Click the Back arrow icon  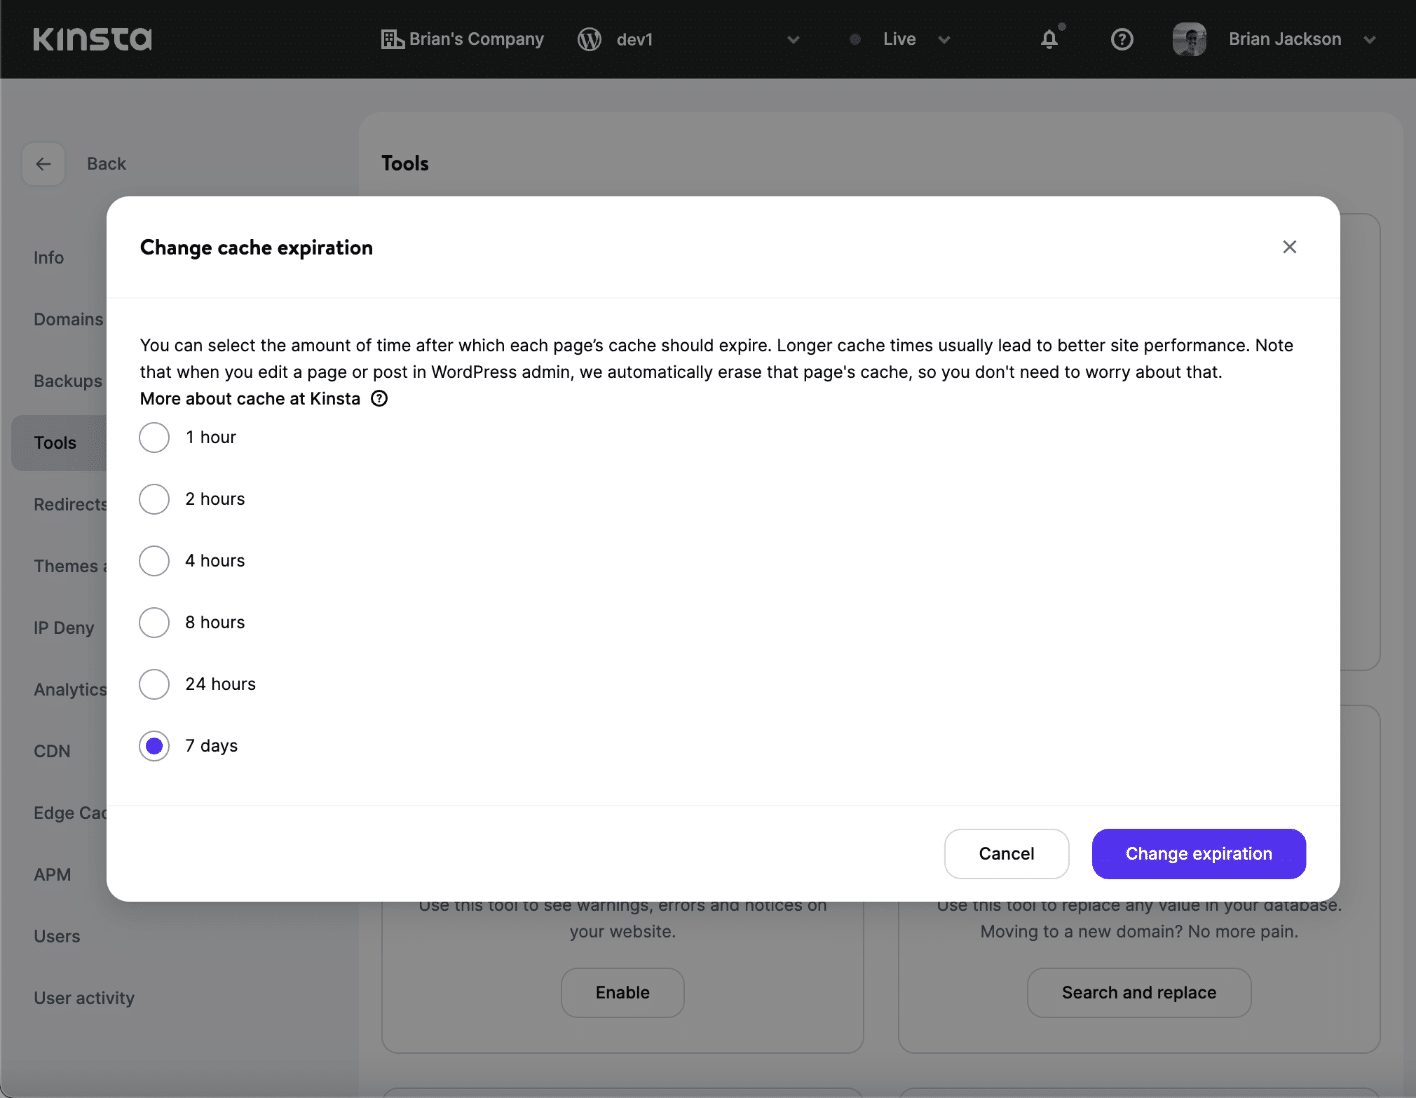coord(43,163)
